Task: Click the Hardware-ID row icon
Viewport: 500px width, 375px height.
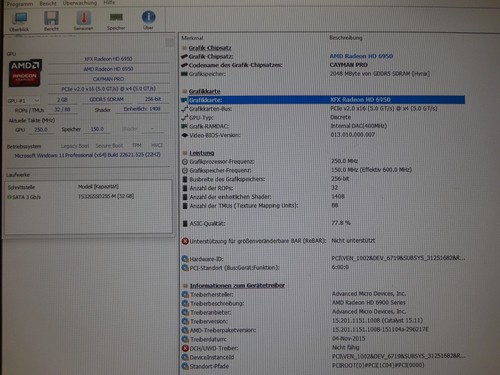Action: (185, 259)
